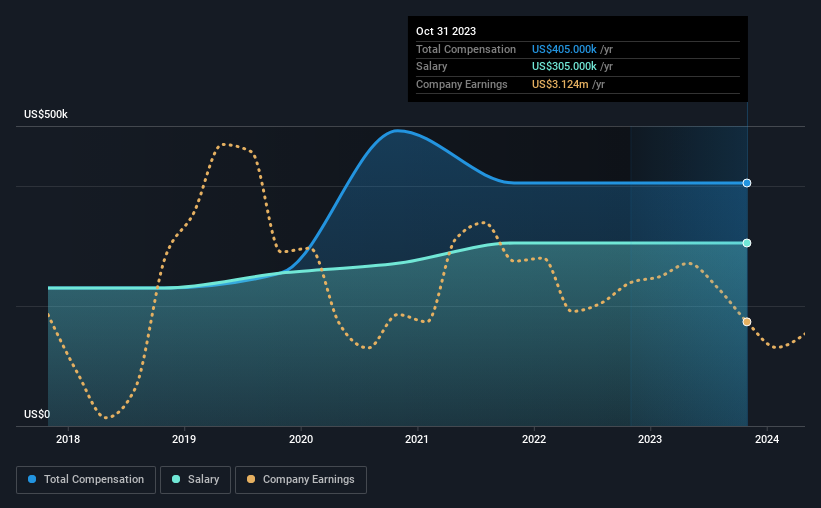821x508 pixels.
Task: Click the blue Total Compensation data point
Action: [747, 183]
